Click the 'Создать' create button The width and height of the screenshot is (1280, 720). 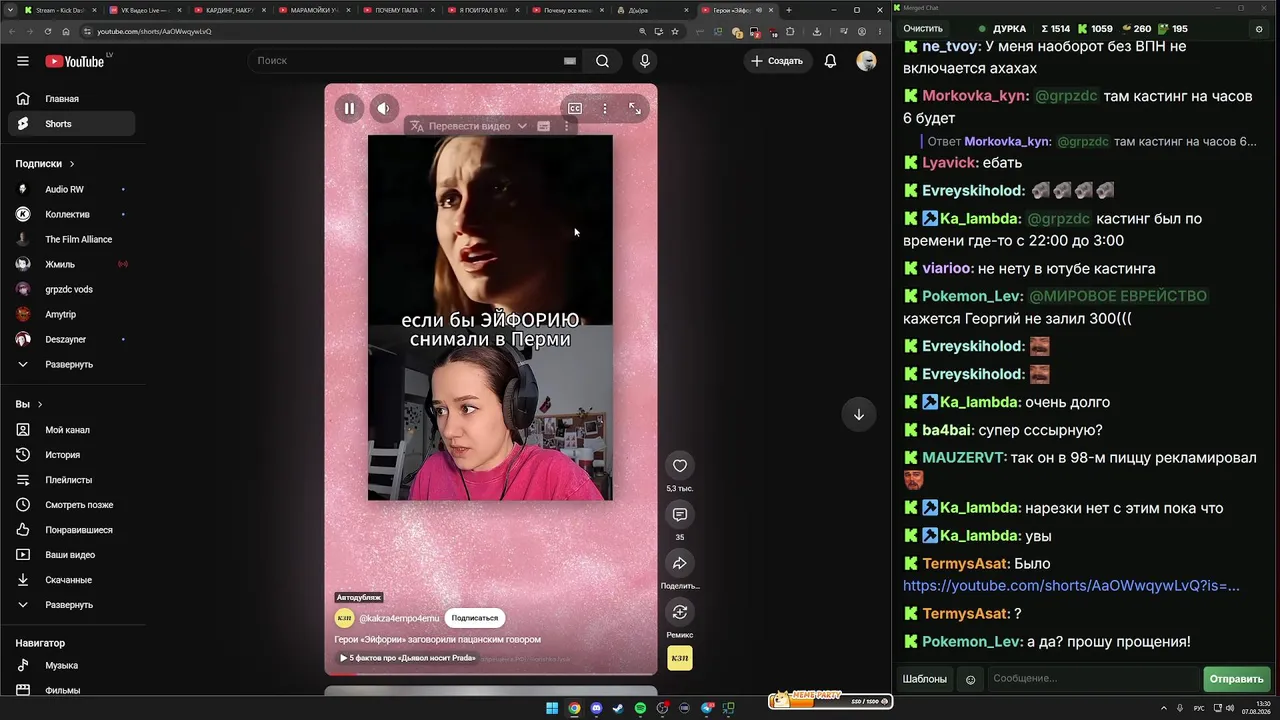[777, 61]
